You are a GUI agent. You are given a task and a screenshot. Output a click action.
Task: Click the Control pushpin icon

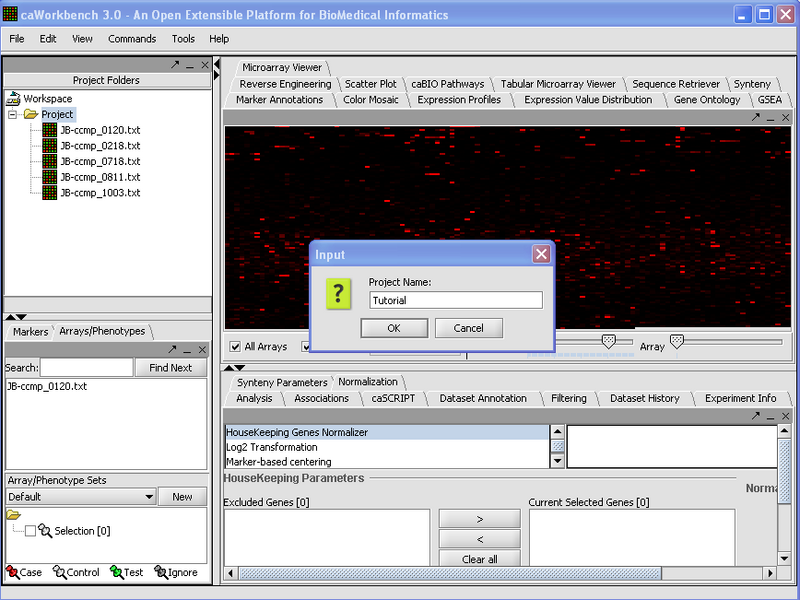59,572
